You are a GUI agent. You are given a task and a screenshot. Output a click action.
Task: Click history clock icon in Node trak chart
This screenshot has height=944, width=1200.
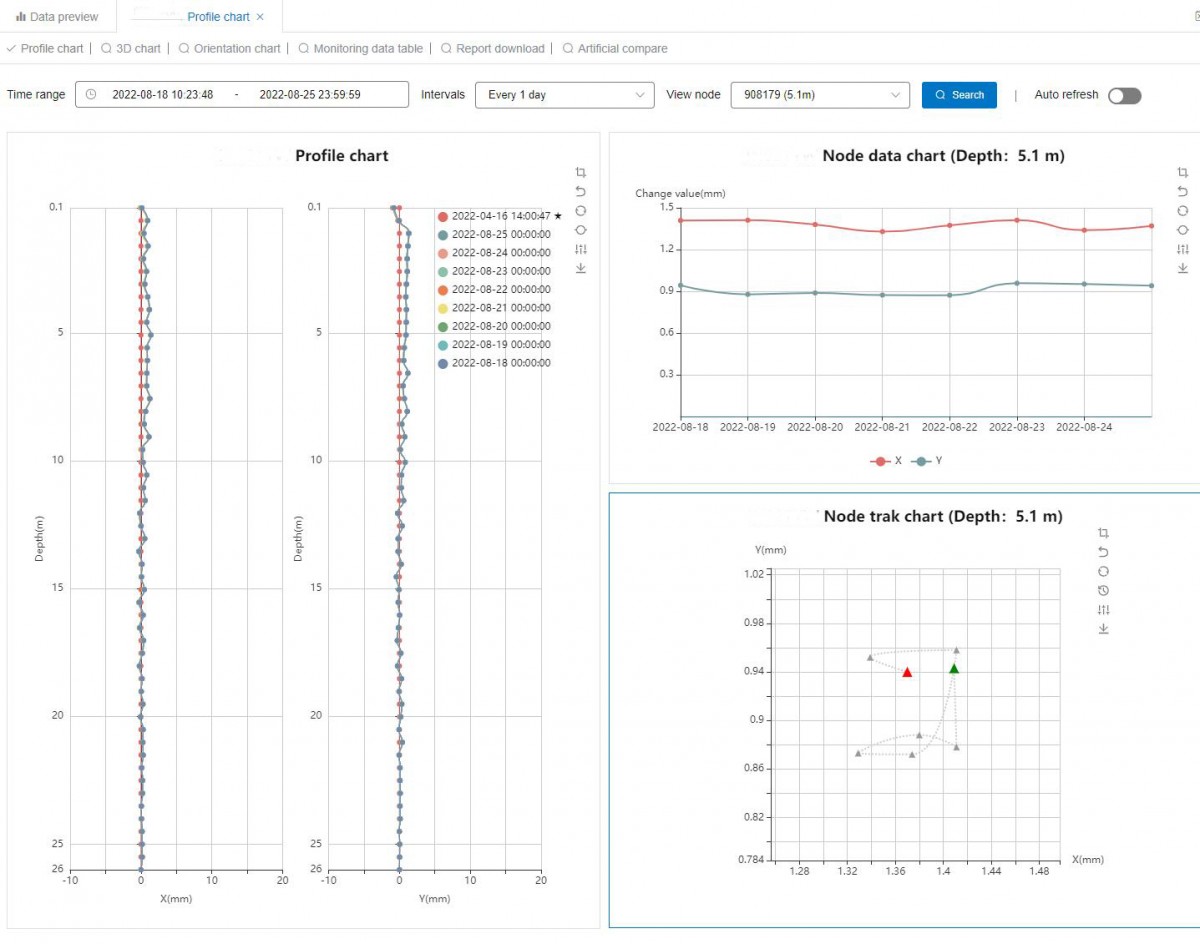click(1104, 590)
